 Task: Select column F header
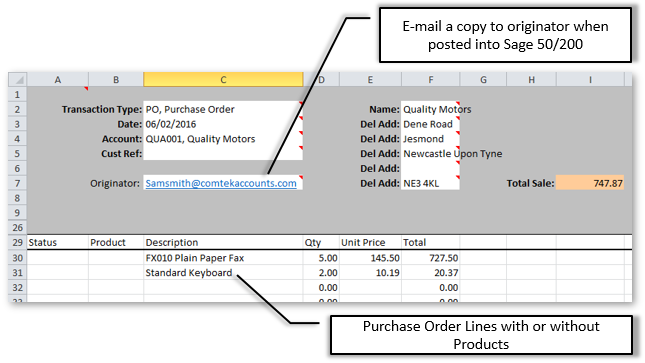pos(431,79)
